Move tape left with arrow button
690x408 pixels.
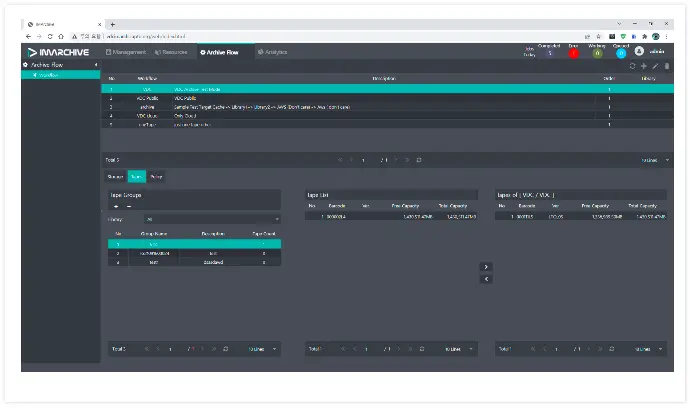tap(486, 279)
